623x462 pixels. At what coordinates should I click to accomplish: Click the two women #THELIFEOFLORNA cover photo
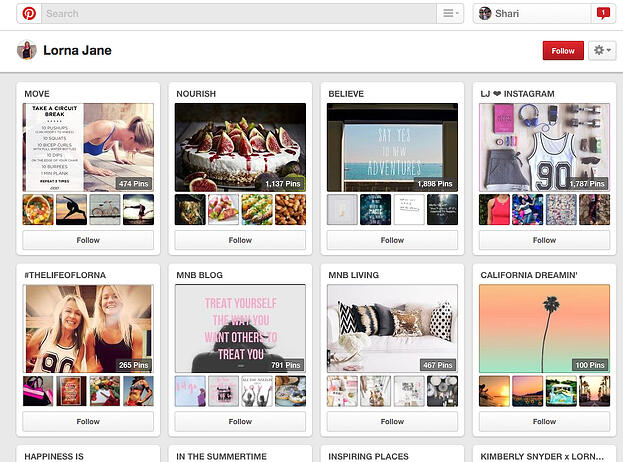tap(88, 329)
